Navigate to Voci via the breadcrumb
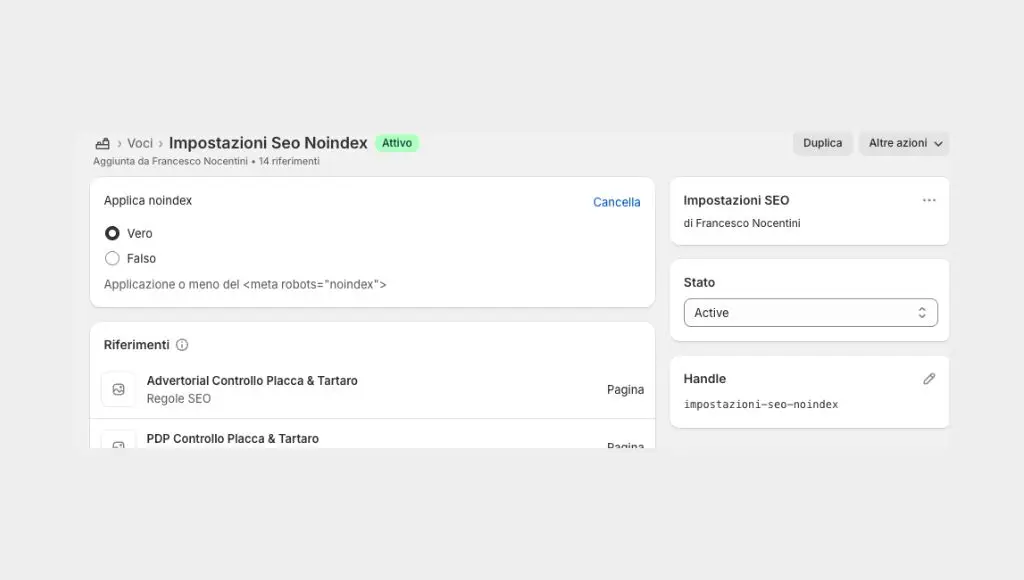This screenshot has height=580, width=1024. pos(141,142)
